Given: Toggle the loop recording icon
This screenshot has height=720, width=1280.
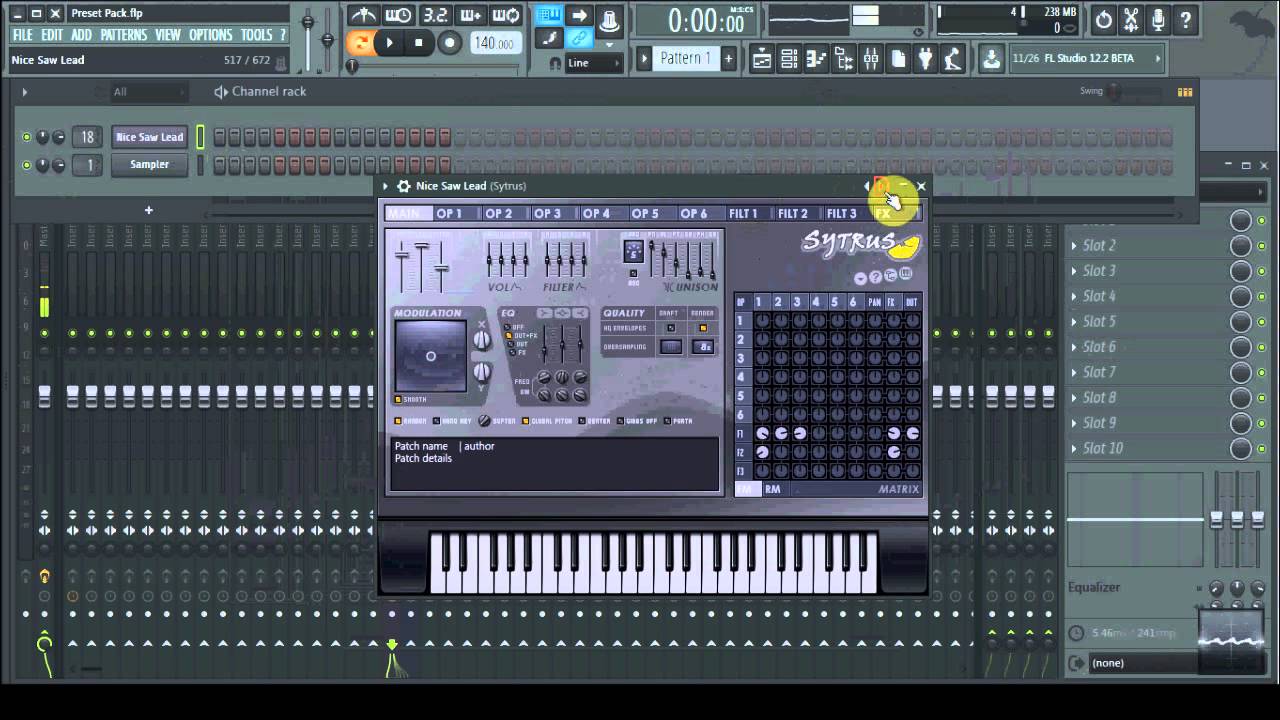Looking at the screenshot, I should (506, 15).
